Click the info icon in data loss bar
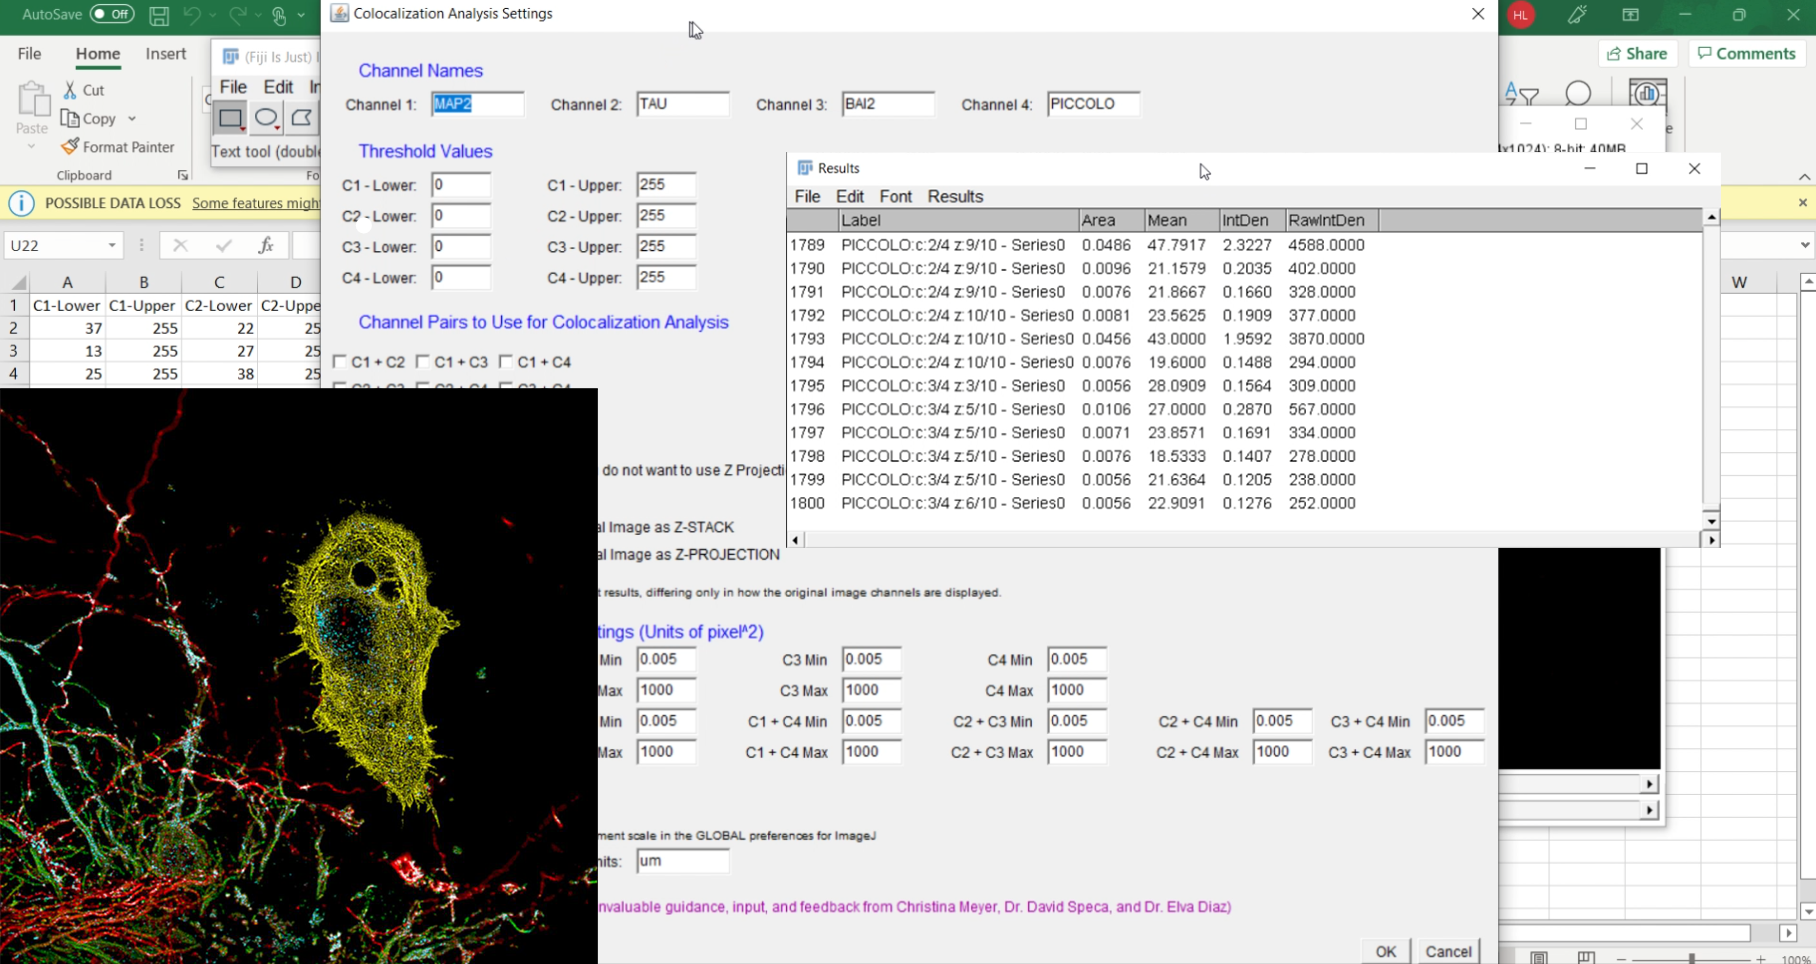The height and width of the screenshot is (964, 1816). click(x=21, y=203)
